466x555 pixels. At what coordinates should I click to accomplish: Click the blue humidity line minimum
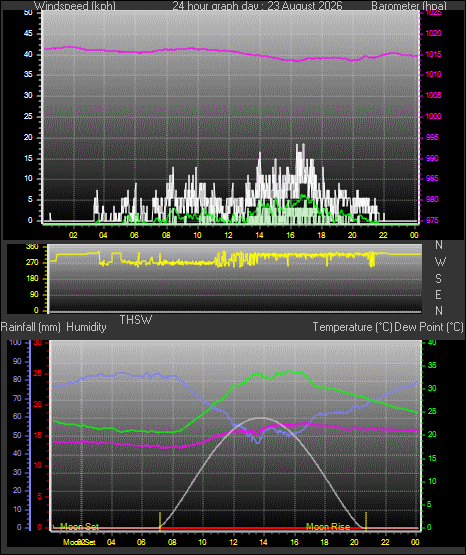click(258, 441)
